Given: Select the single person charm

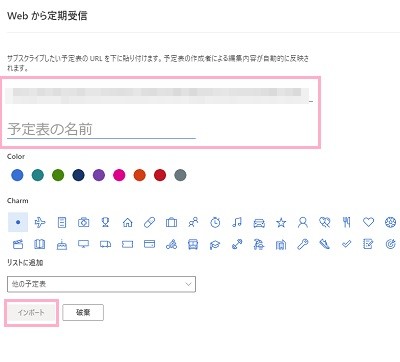Looking at the screenshot, I should [303, 222].
